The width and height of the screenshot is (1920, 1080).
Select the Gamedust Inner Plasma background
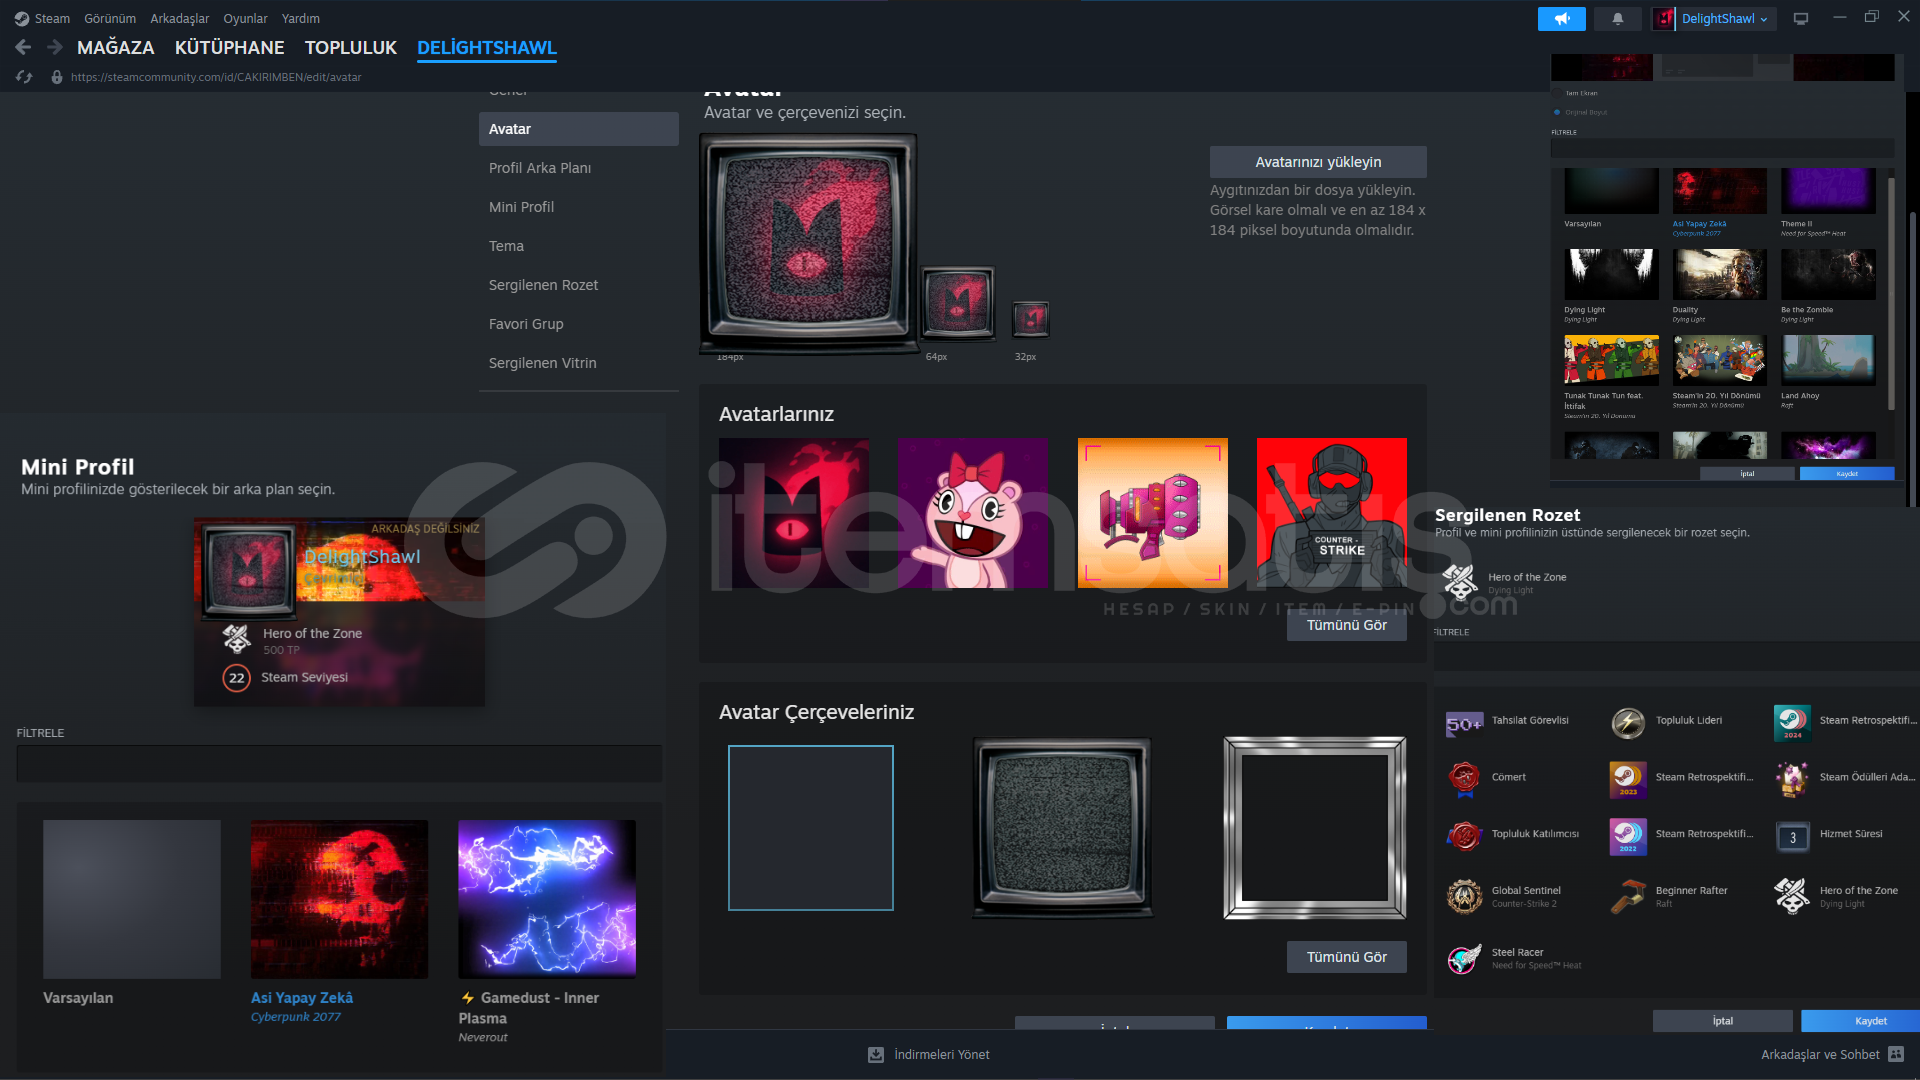pos(547,898)
